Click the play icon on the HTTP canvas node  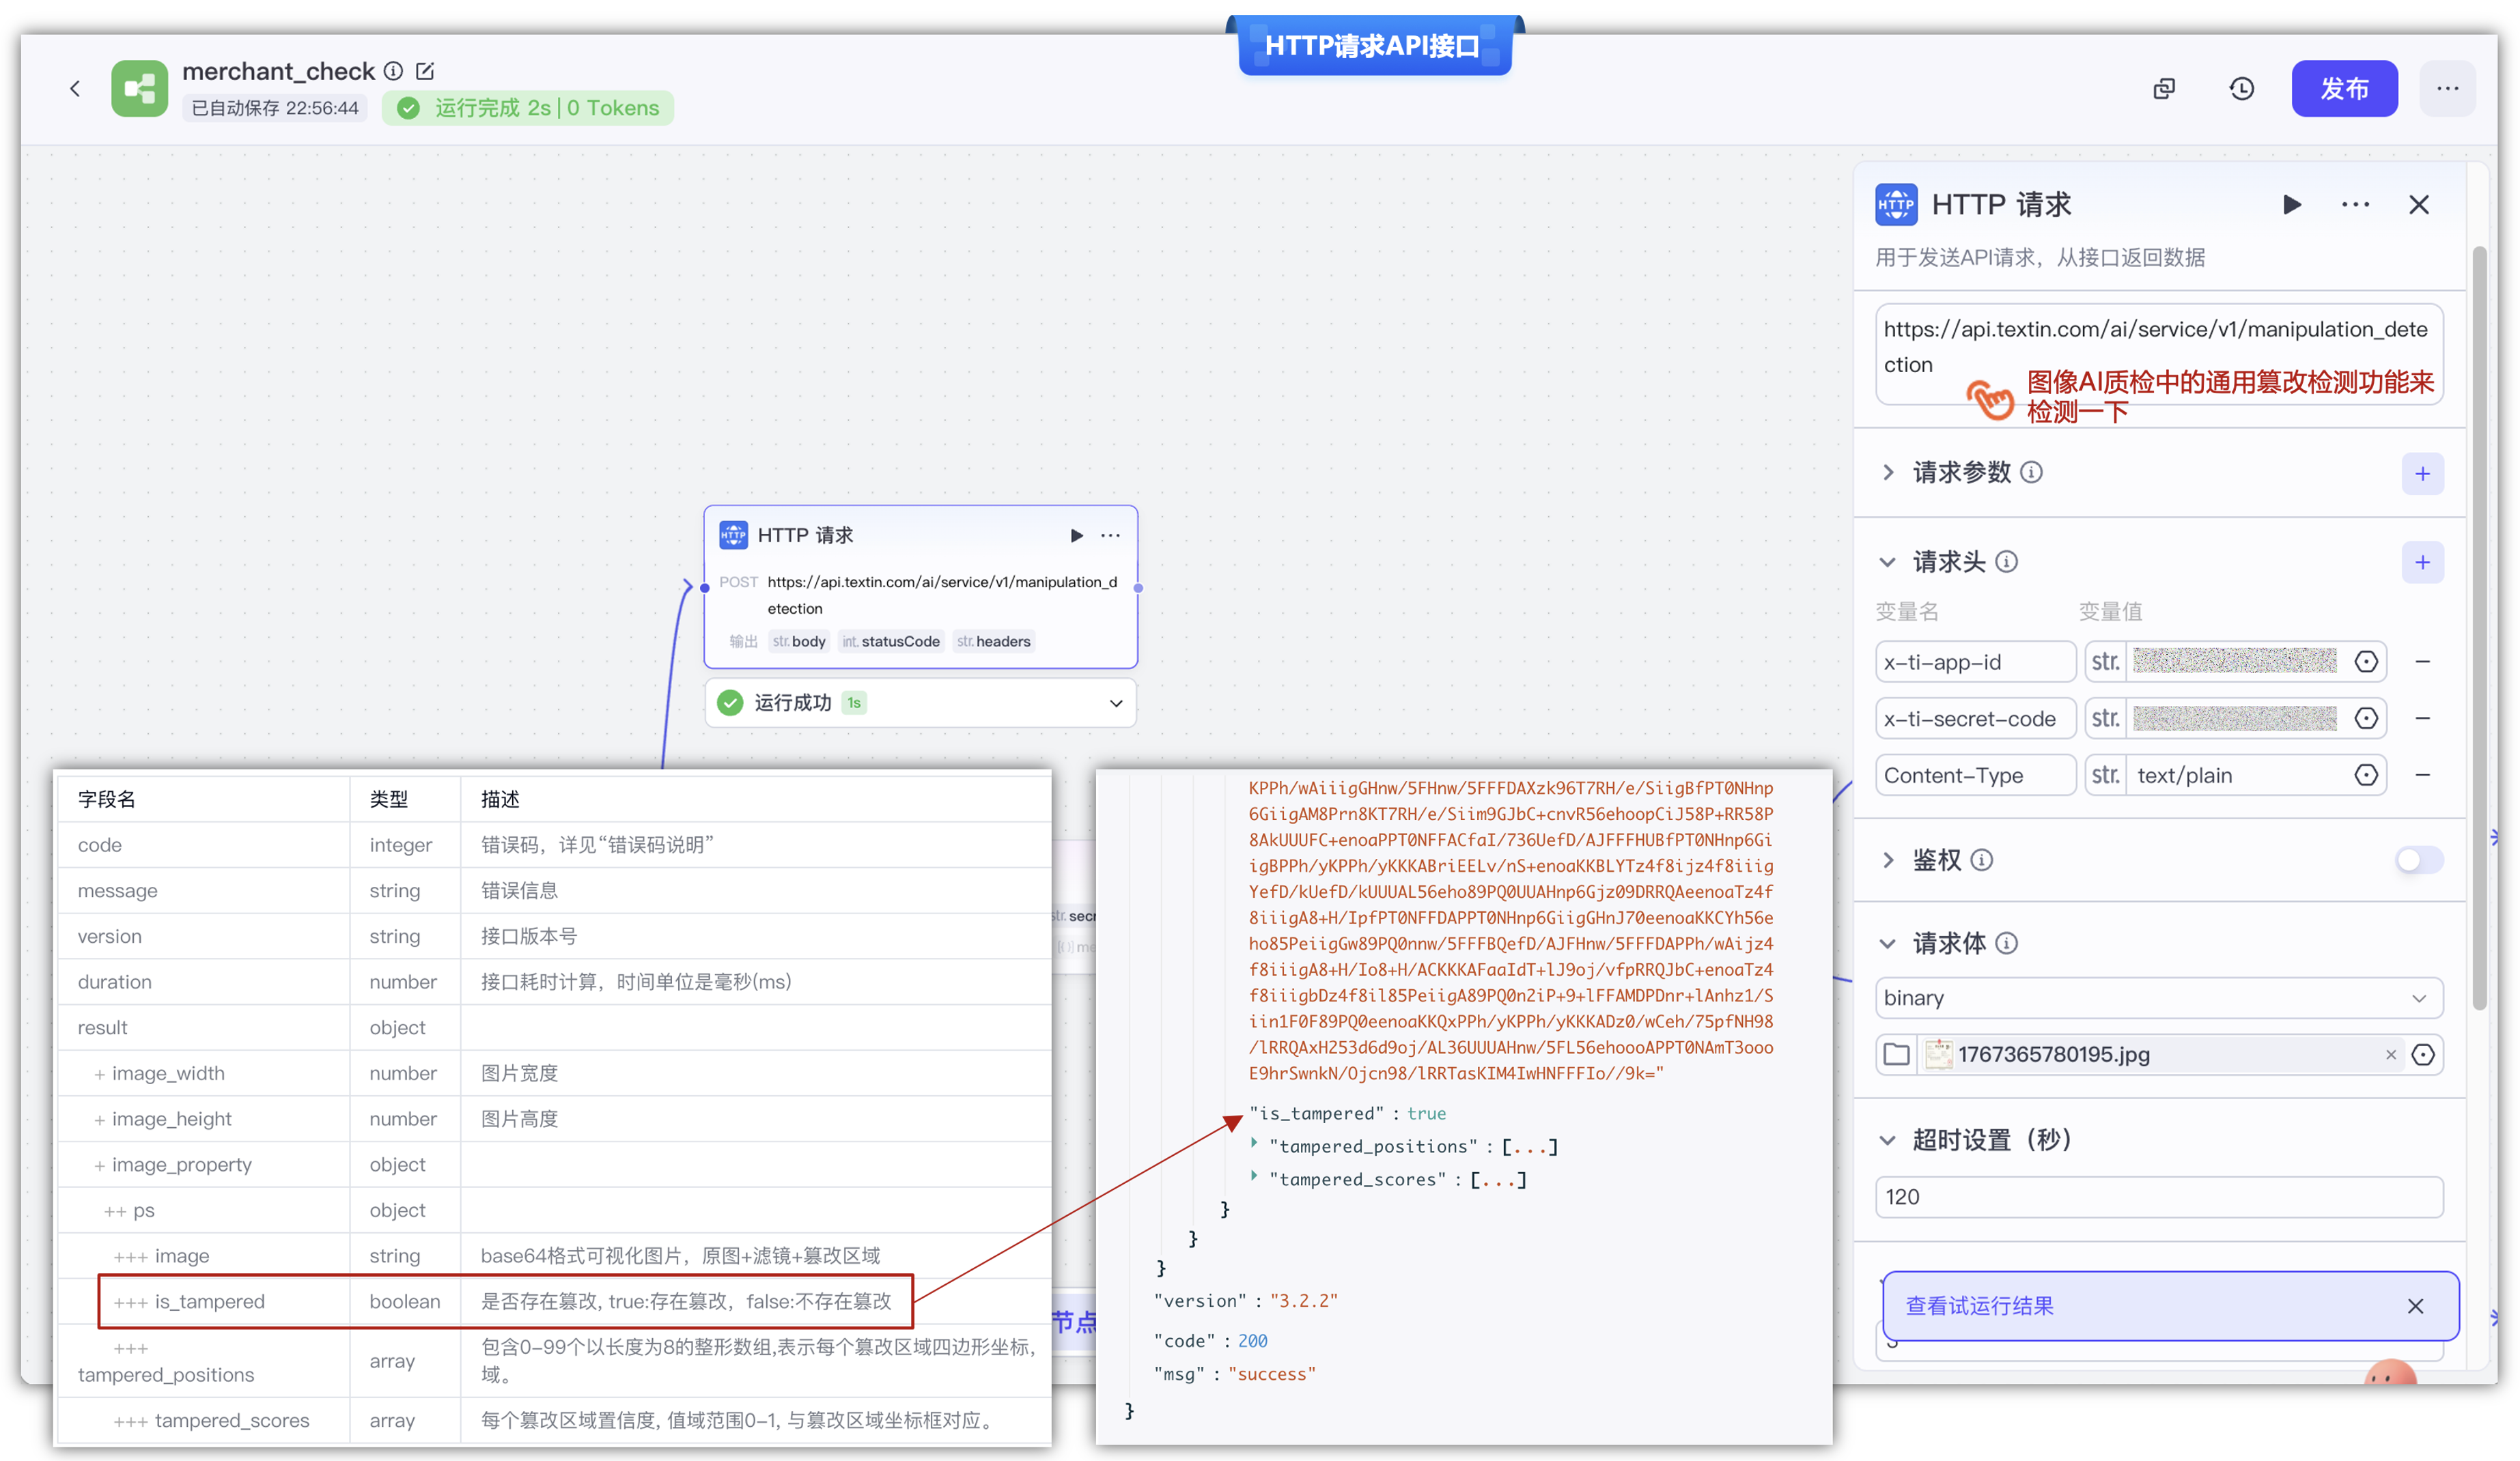[x=1076, y=536]
